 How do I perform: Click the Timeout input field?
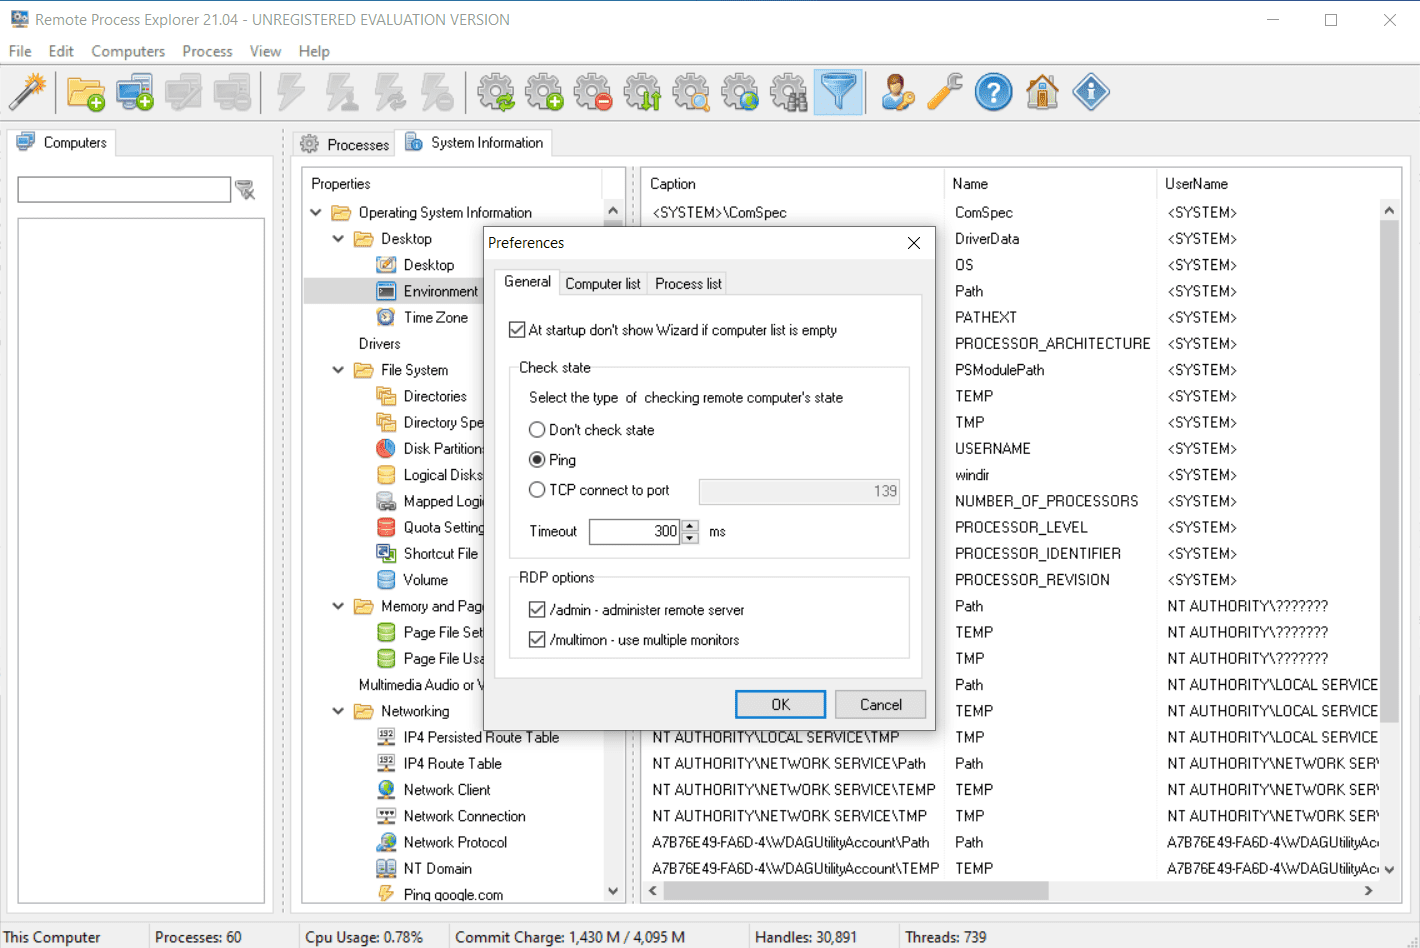coord(635,531)
